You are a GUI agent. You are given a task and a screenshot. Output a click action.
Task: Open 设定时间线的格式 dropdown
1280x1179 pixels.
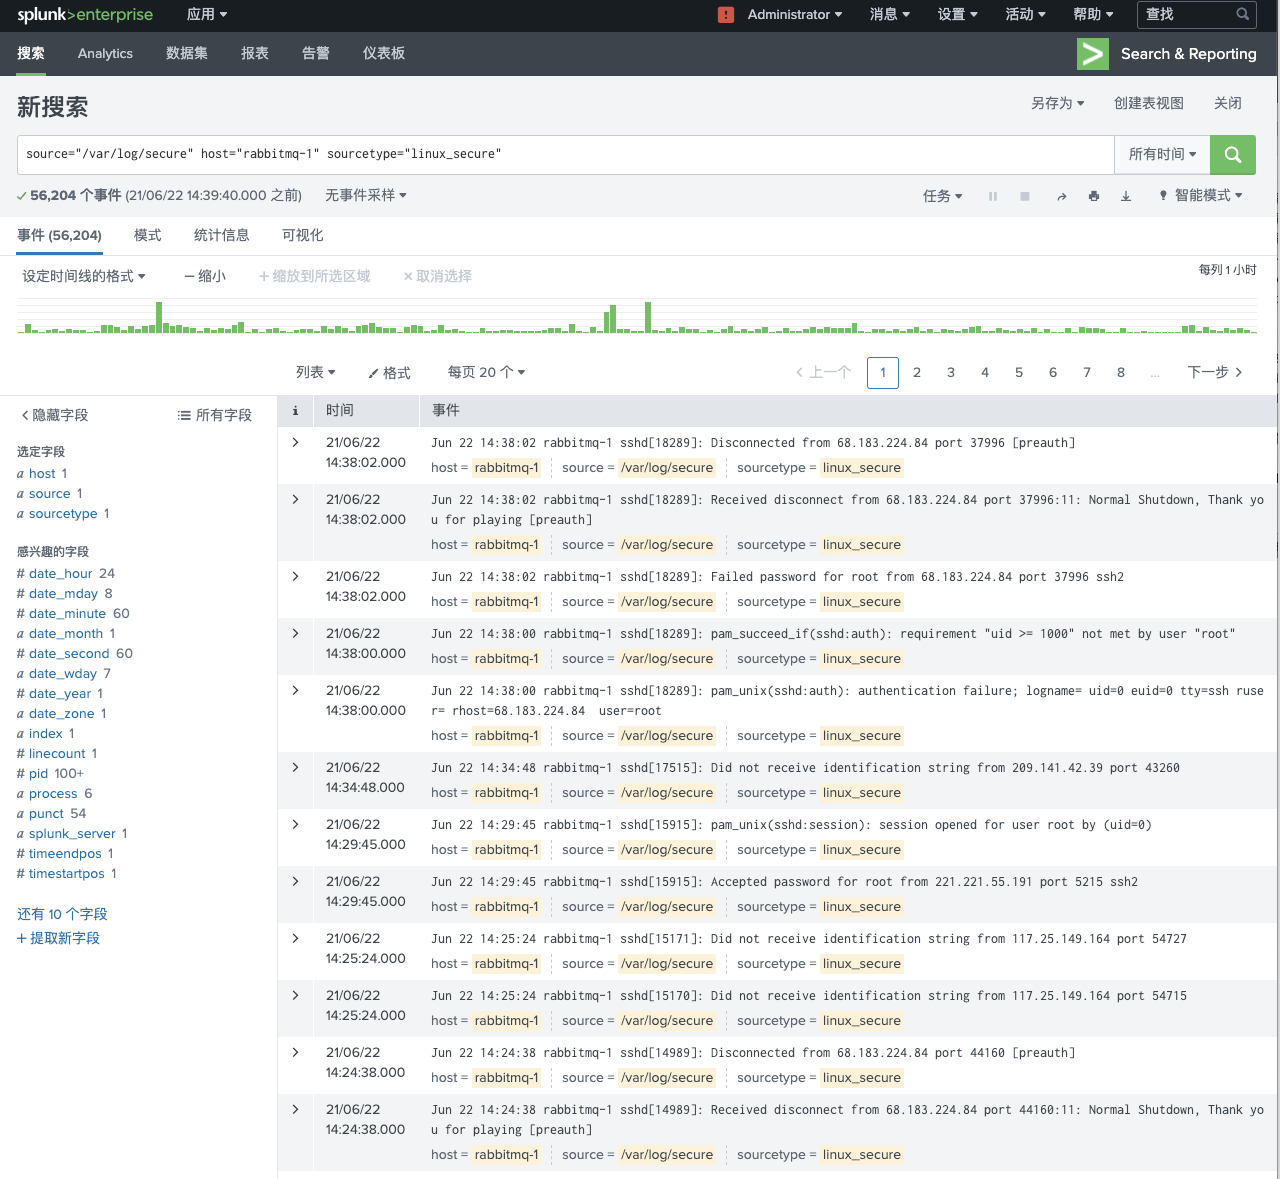tap(84, 276)
